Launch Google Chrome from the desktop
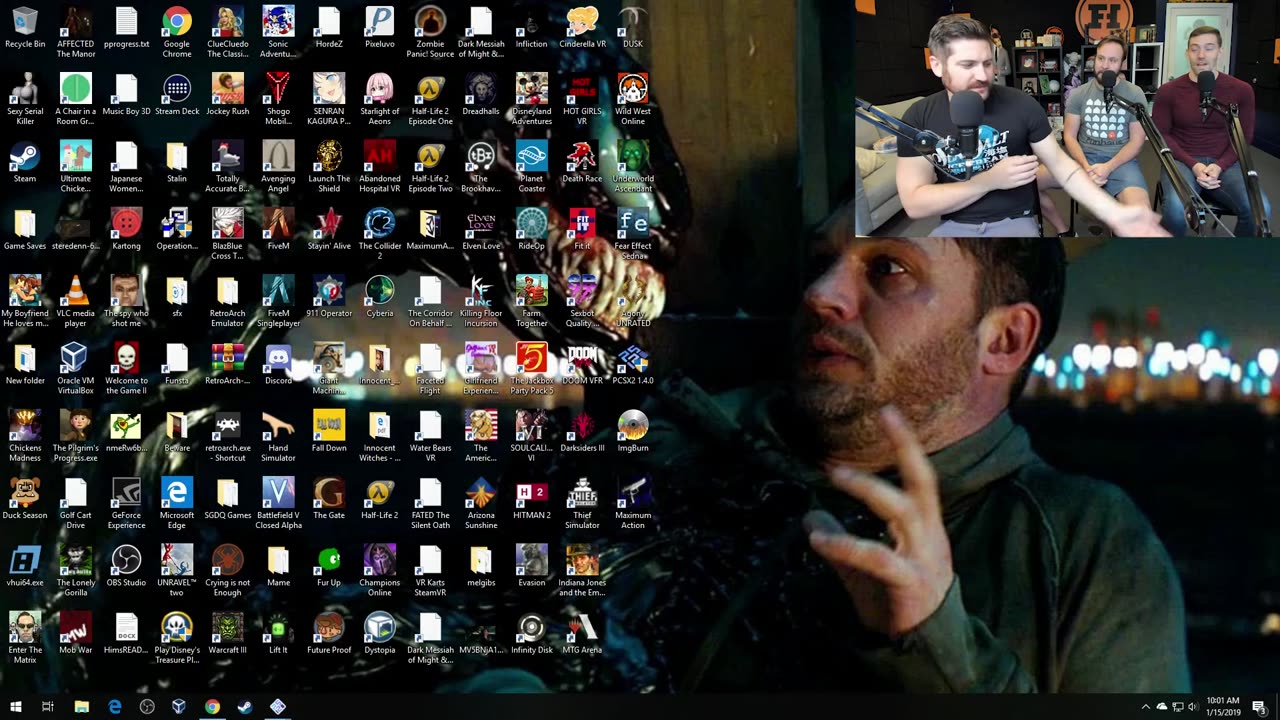The width and height of the screenshot is (1280, 720). click(x=177, y=32)
